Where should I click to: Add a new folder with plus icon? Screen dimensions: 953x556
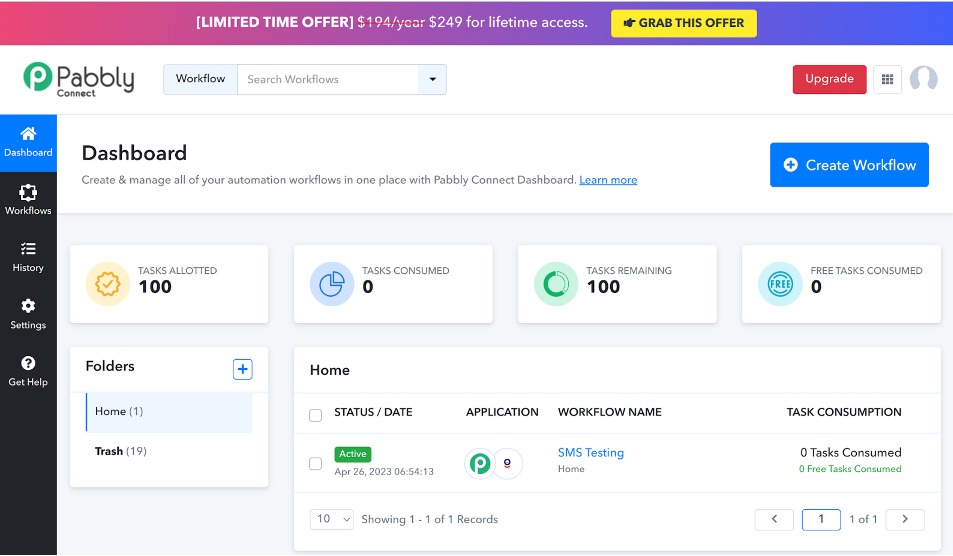pyautogui.click(x=243, y=369)
